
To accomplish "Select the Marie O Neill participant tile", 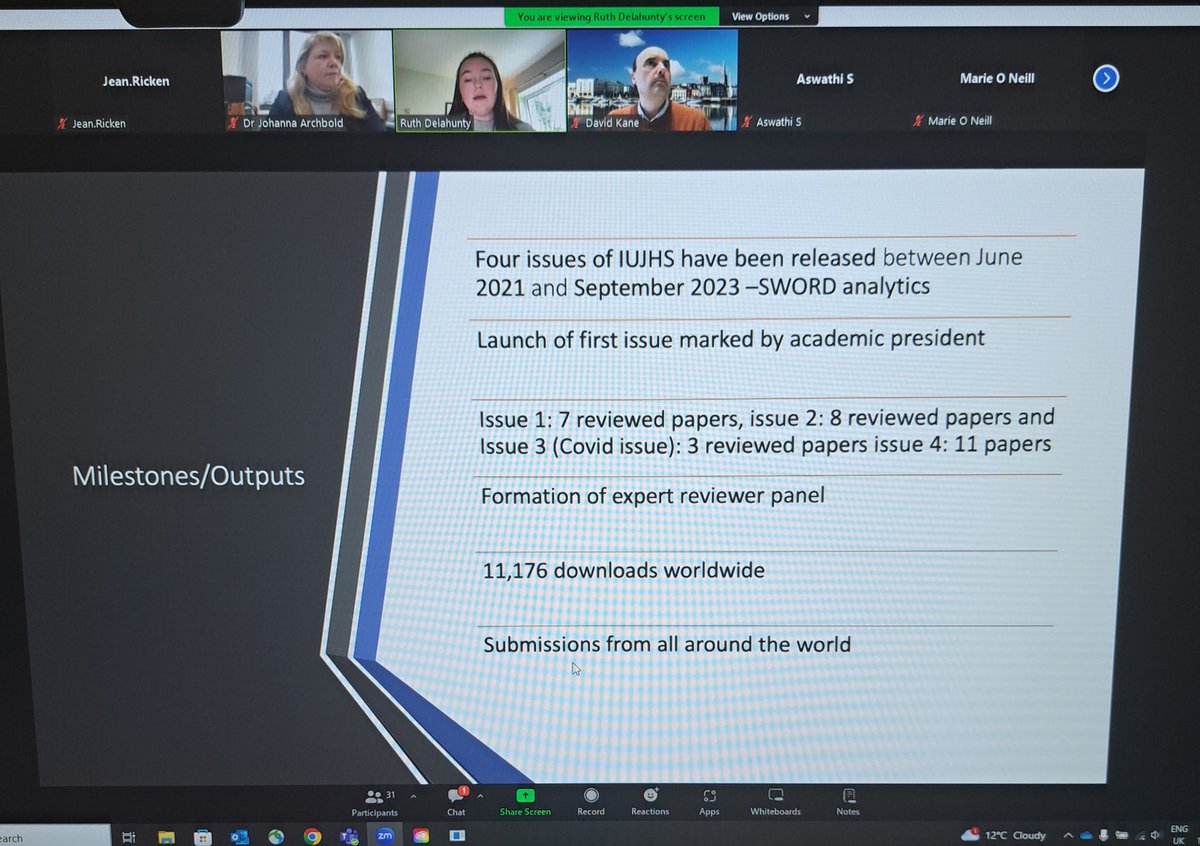I will (x=997, y=81).
